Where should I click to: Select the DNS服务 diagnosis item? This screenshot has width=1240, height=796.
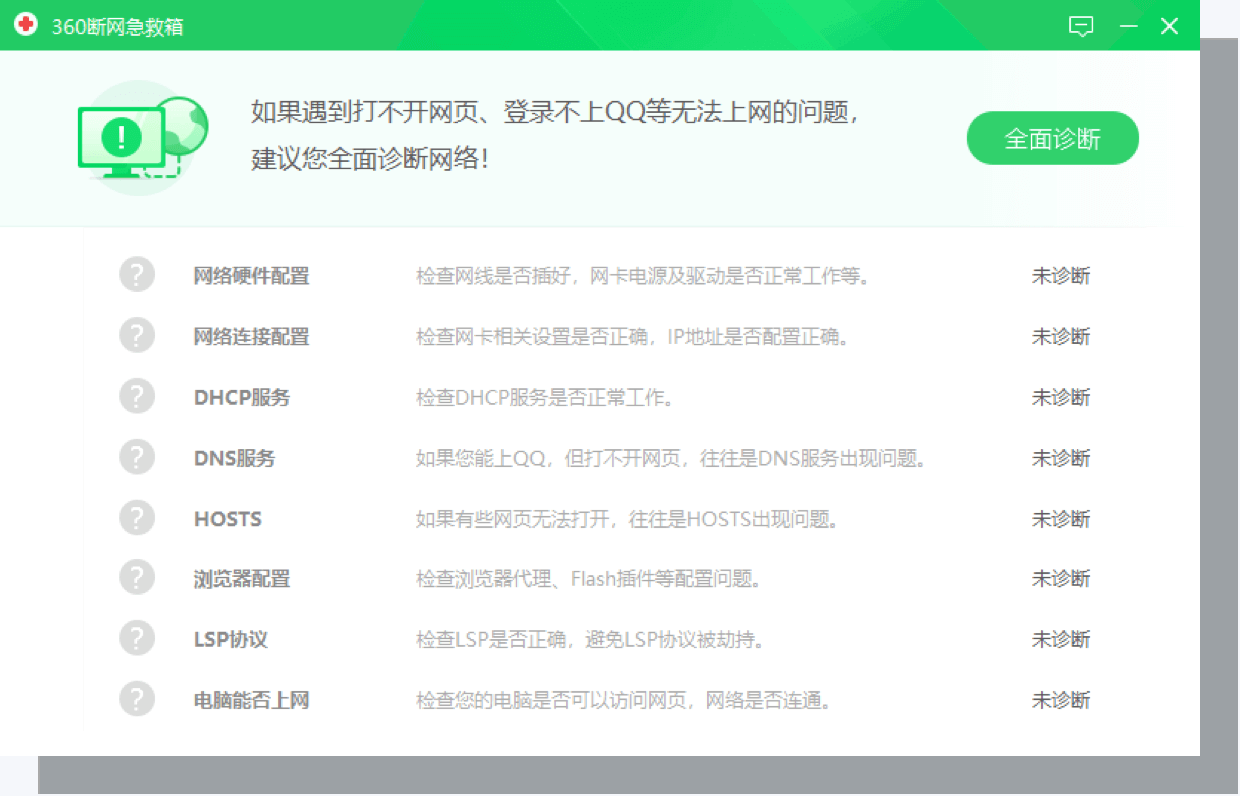point(234,458)
